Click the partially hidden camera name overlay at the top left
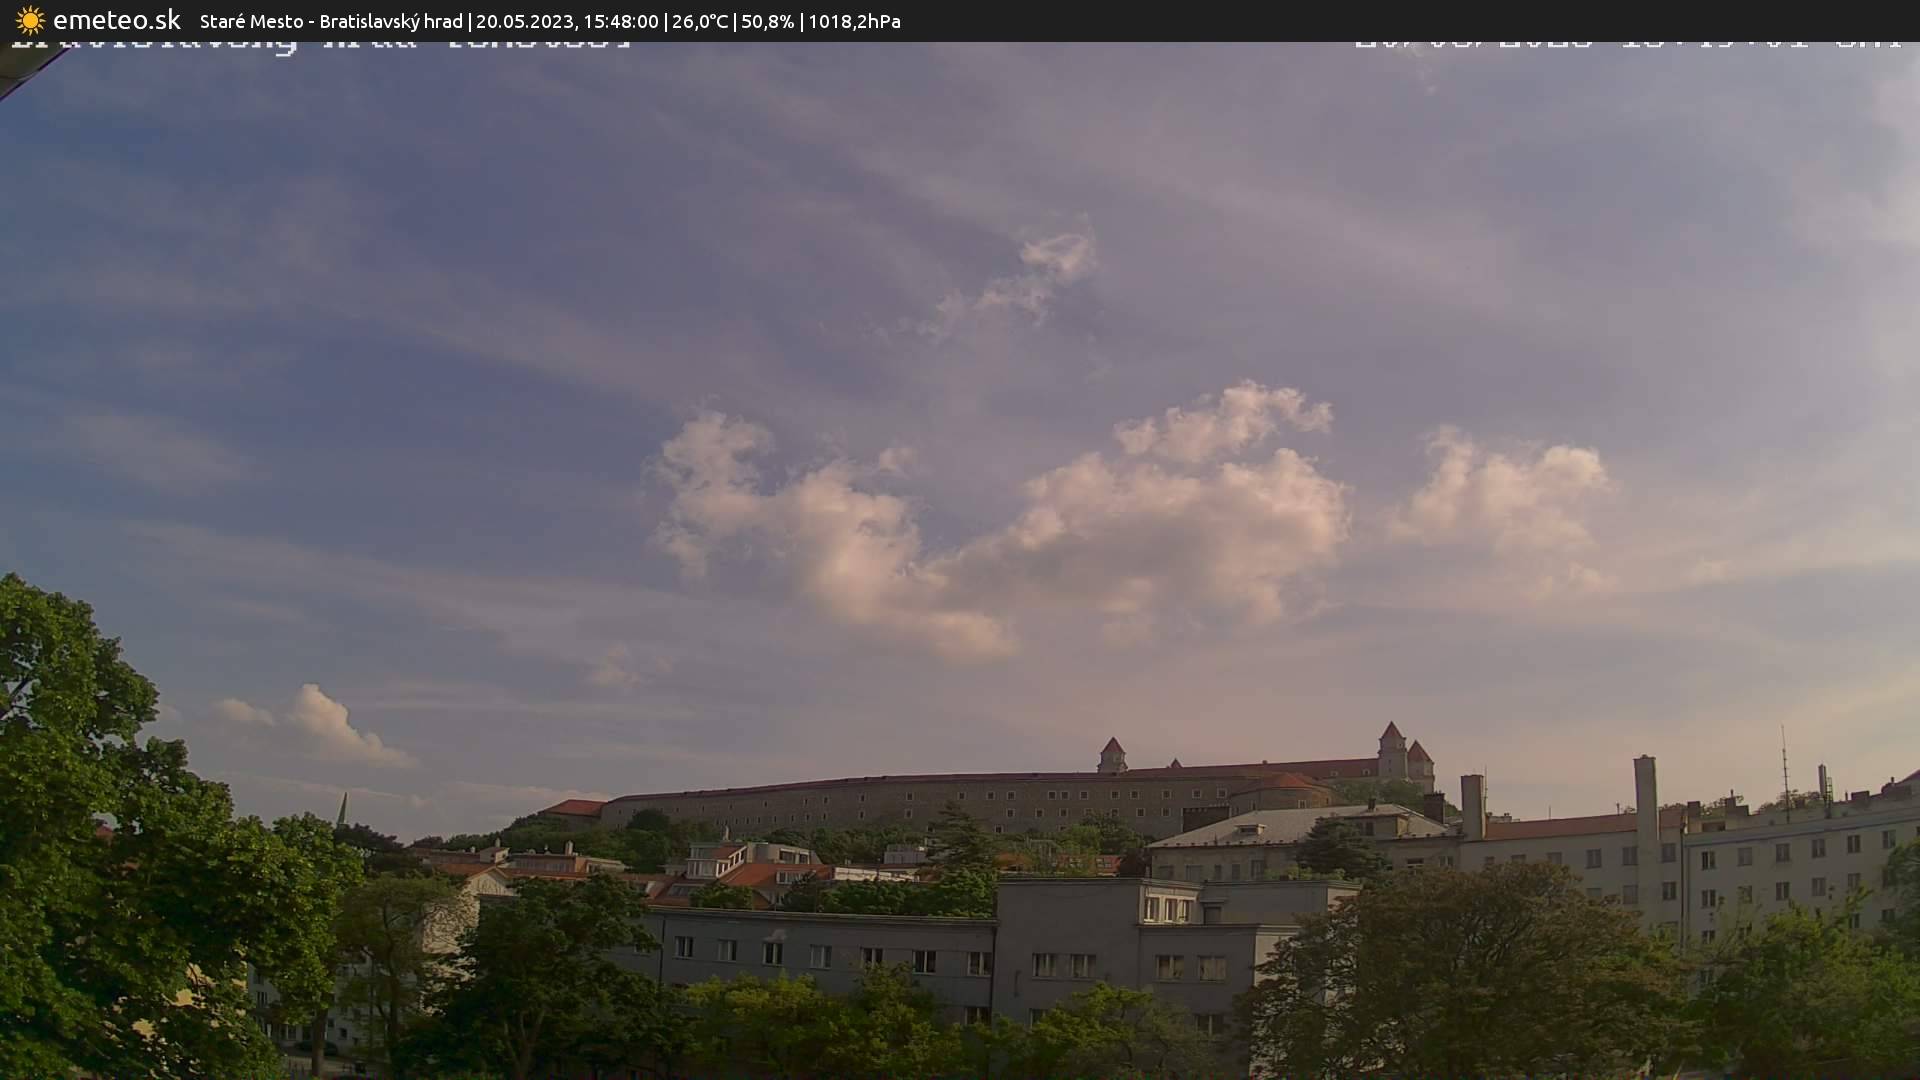The image size is (1920, 1080). pos(320,44)
